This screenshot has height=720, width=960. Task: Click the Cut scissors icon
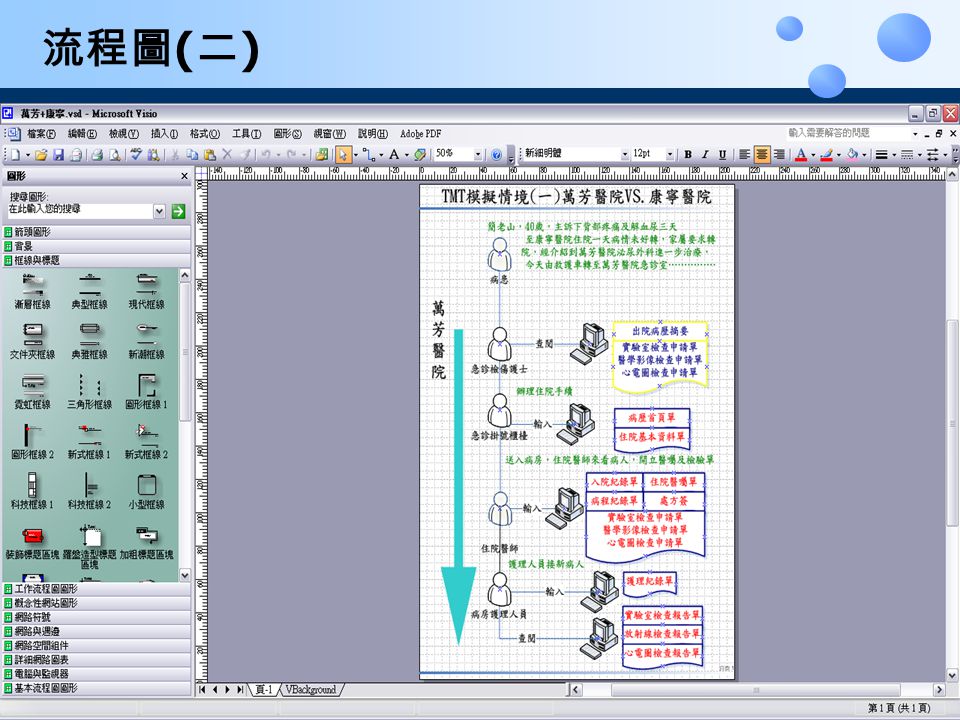click(174, 155)
